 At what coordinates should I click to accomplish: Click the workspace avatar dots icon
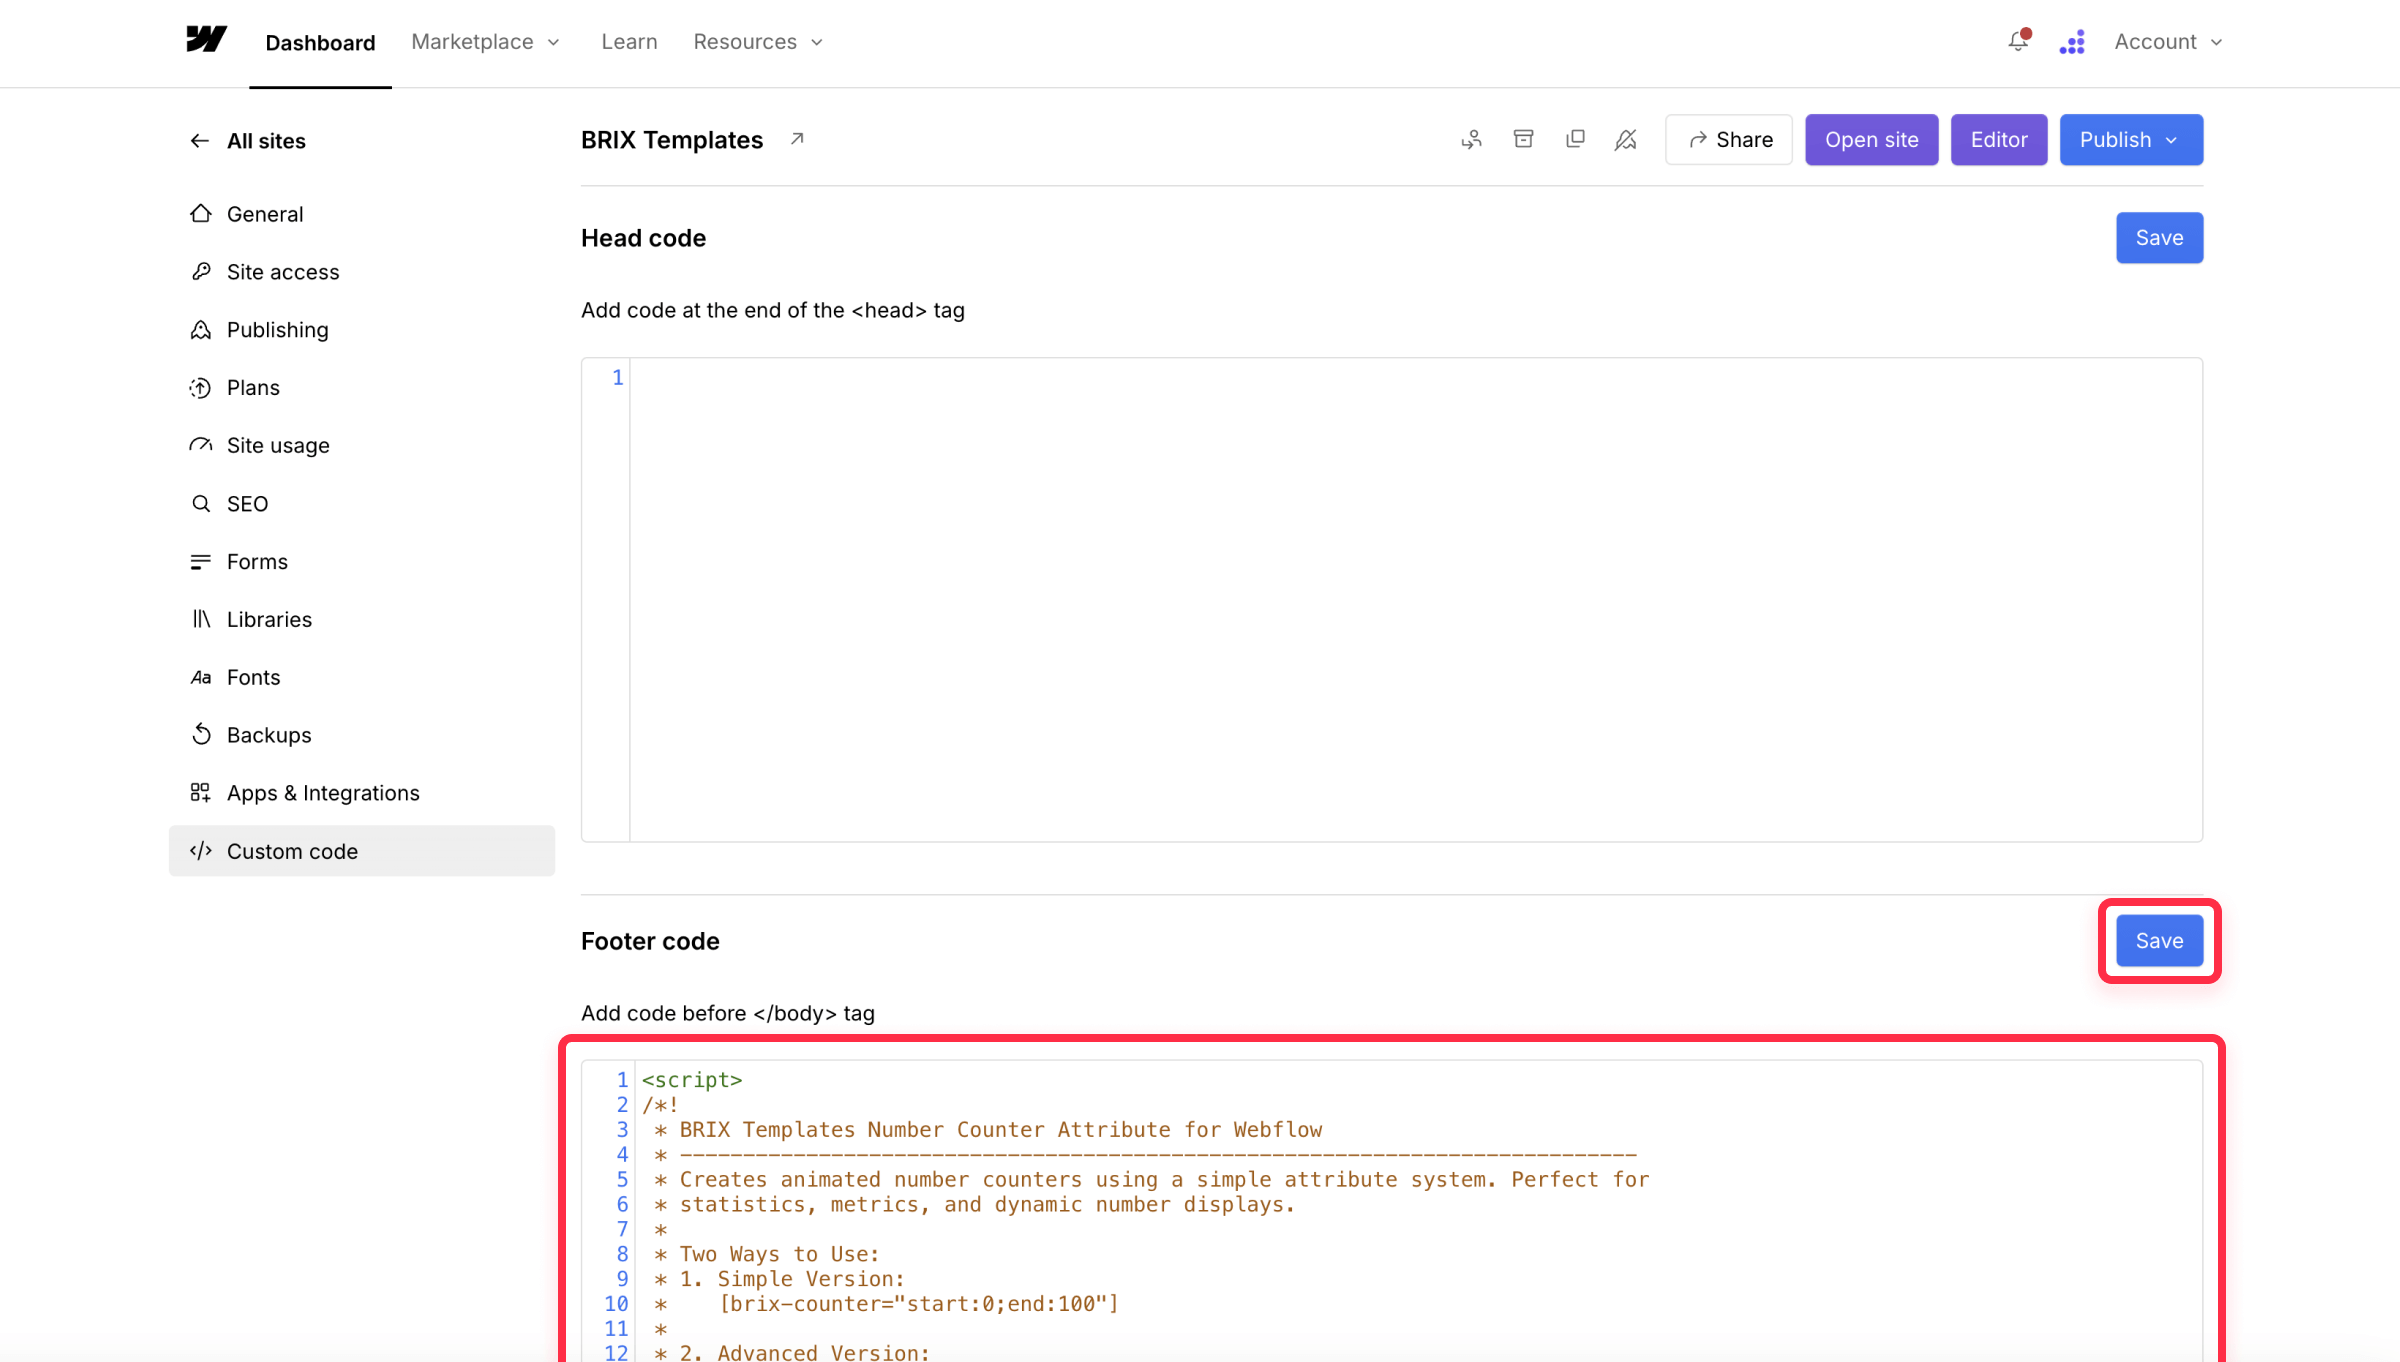tap(2072, 42)
